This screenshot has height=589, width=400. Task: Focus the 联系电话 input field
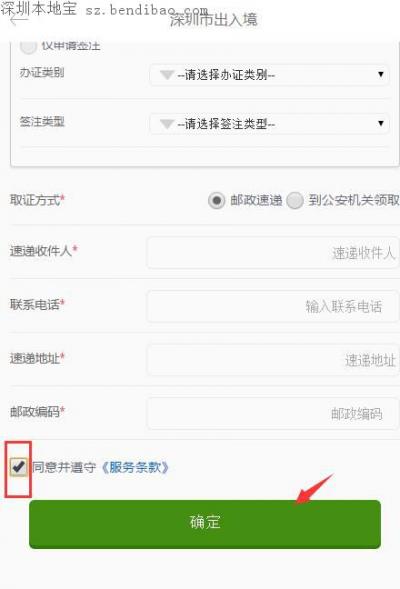tap(273, 306)
